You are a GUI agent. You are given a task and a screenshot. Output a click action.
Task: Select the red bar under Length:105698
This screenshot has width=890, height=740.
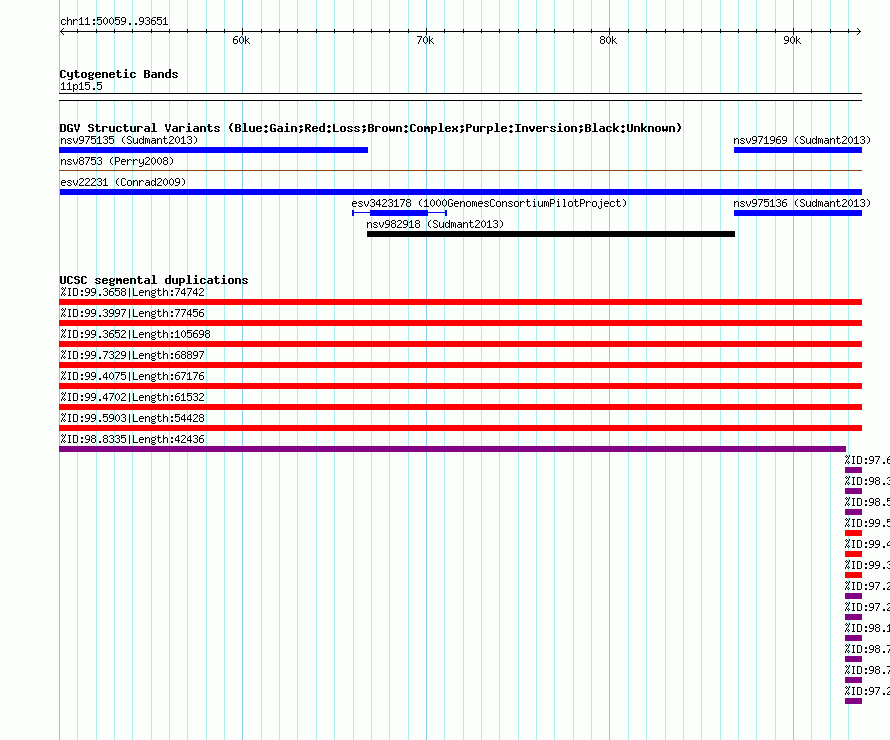[x=460, y=344]
